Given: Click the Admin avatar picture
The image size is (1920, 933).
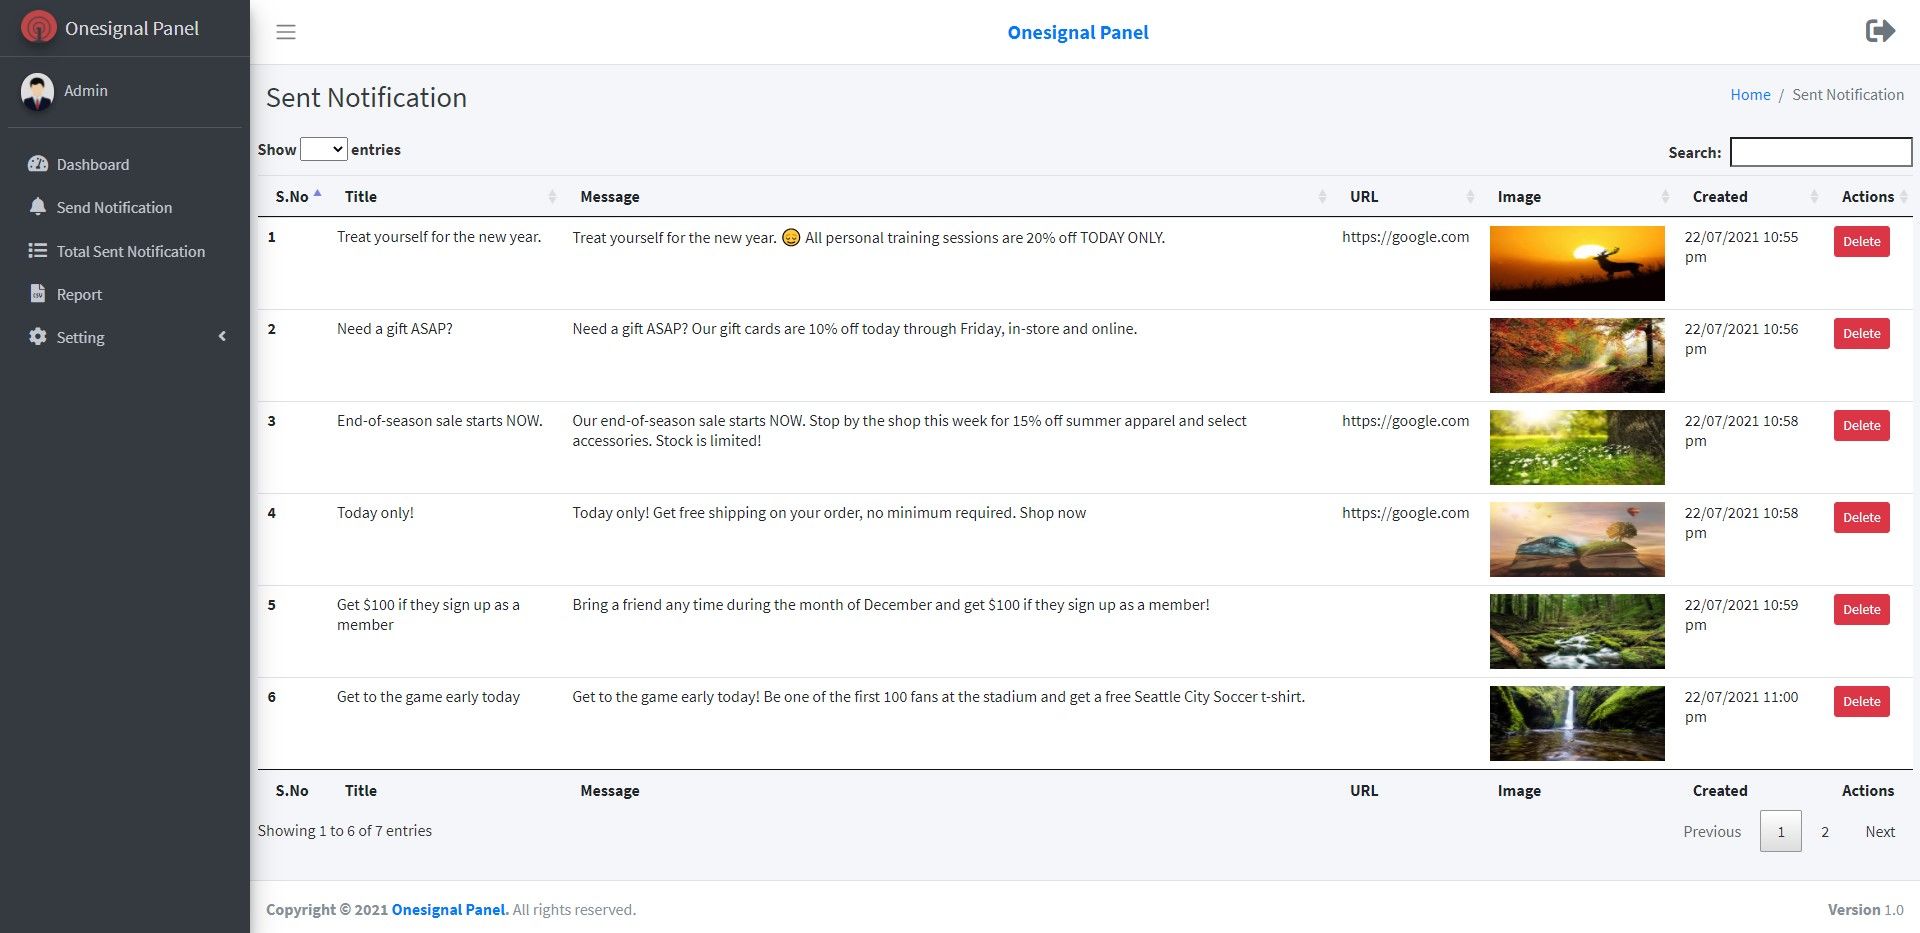Looking at the screenshot, I should click(38, 91).
